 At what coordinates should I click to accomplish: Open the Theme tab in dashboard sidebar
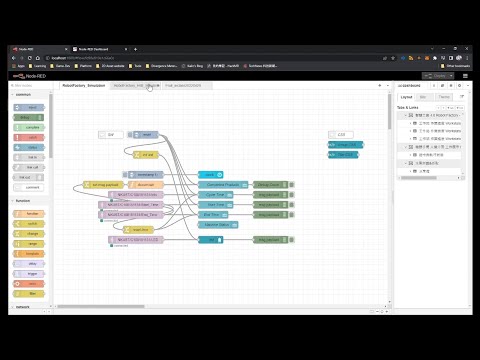coord(444,97)
